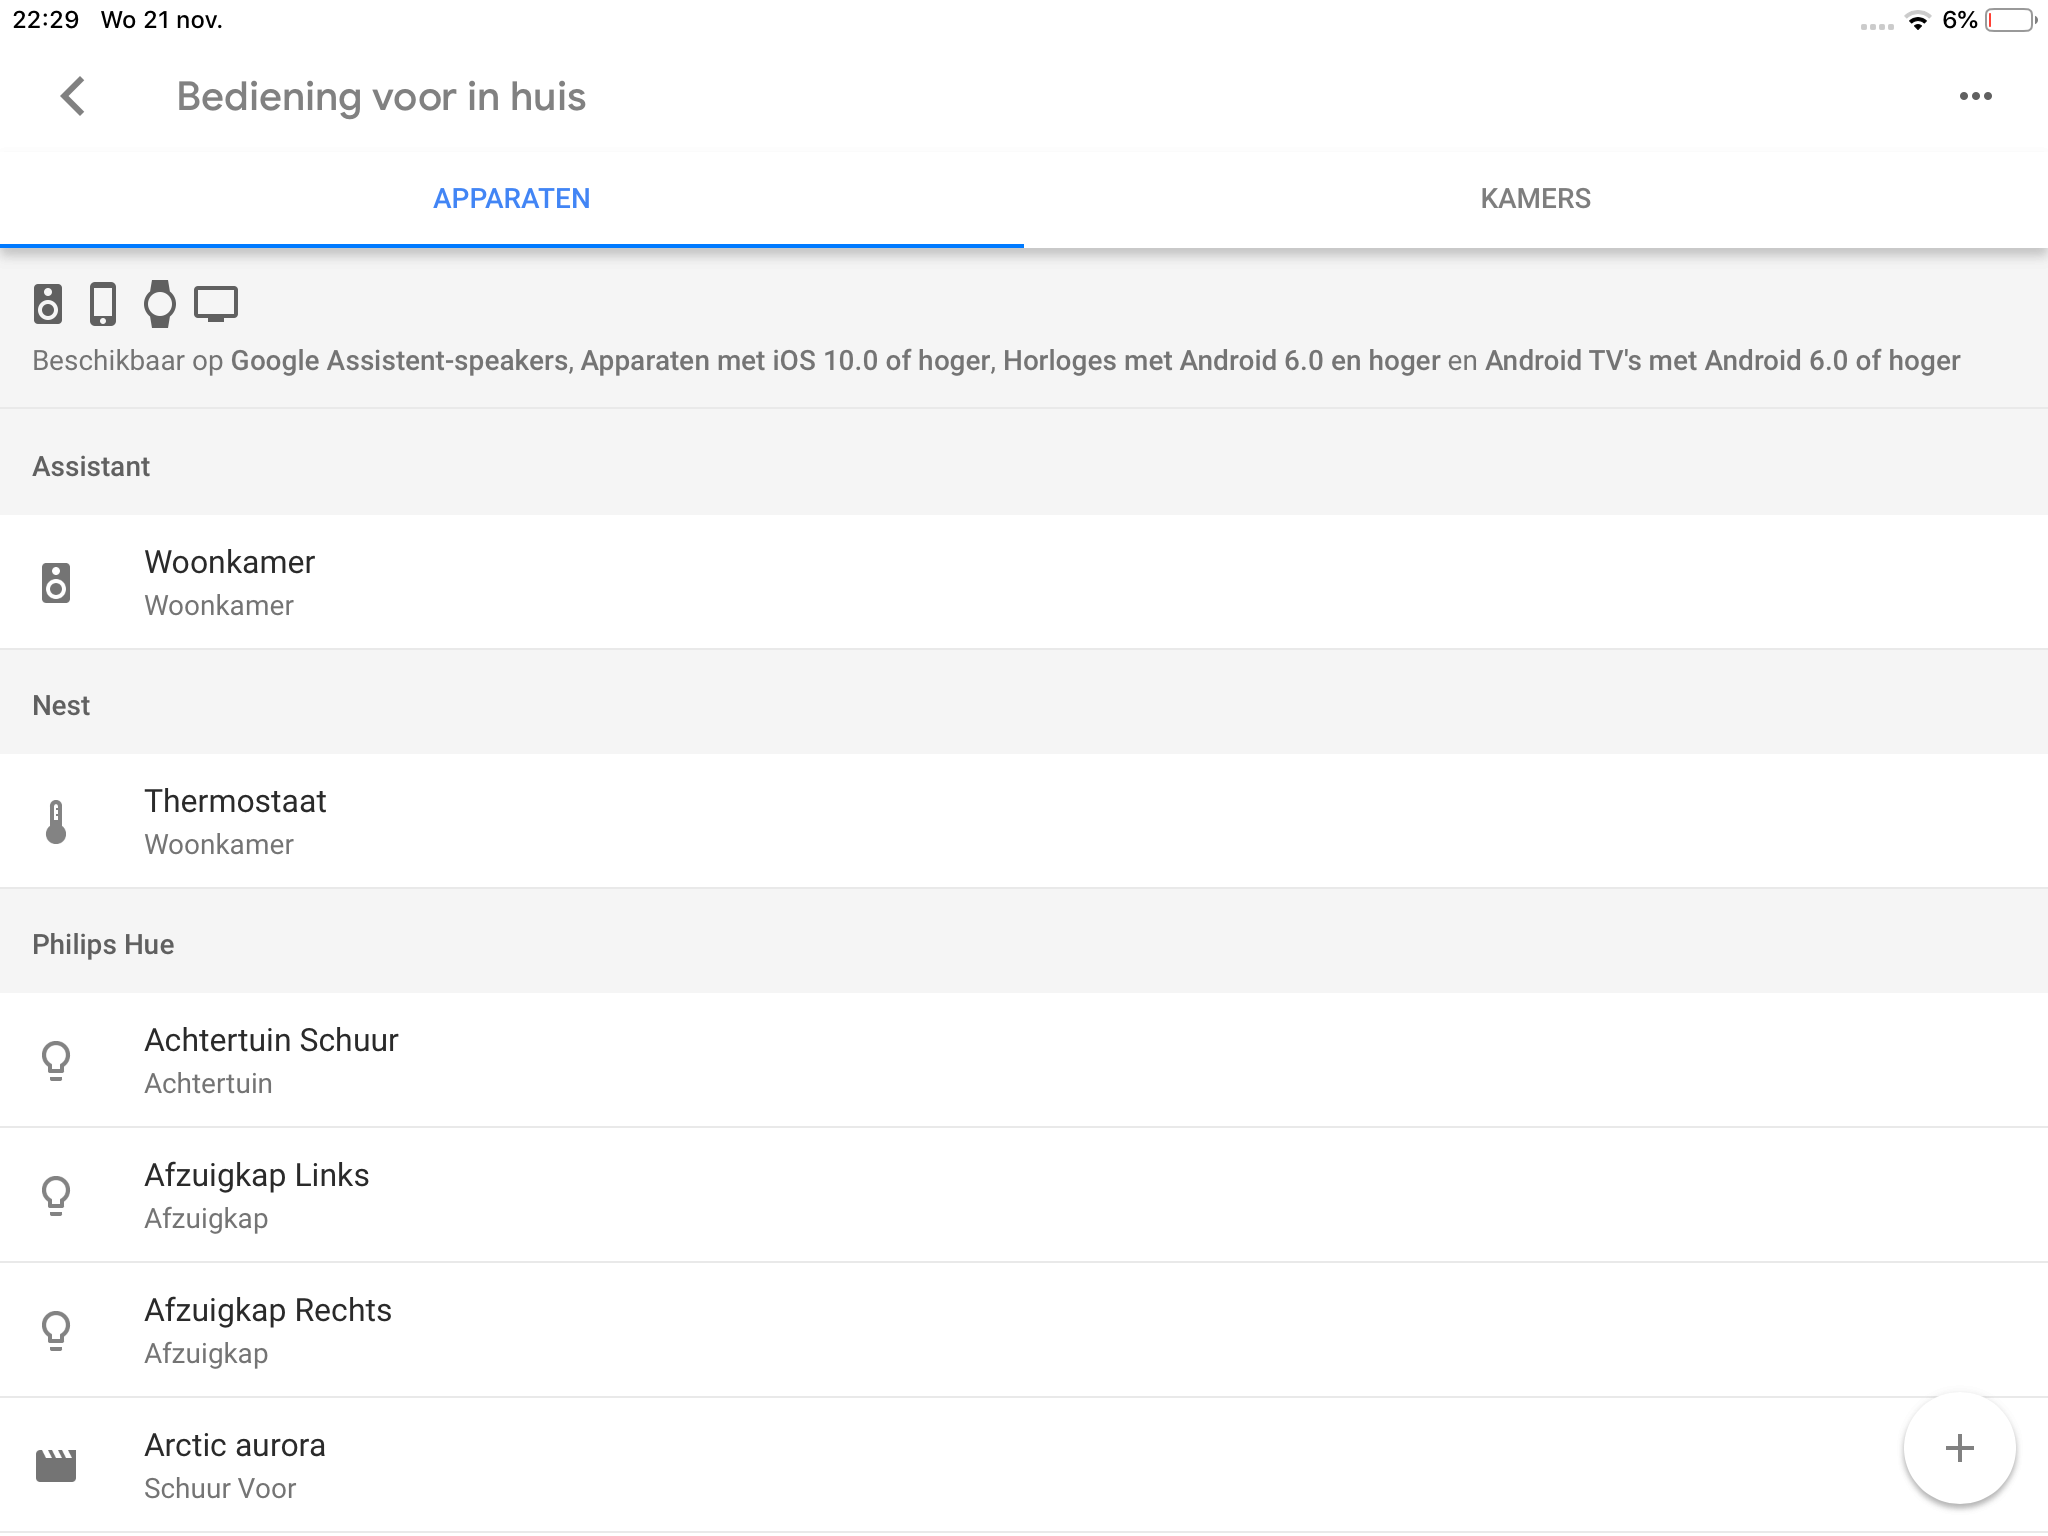Tap the TV icon in availability row
Image resolution: width=2048 pixels, height=1536 pixels.
click(x=216, y=304)
